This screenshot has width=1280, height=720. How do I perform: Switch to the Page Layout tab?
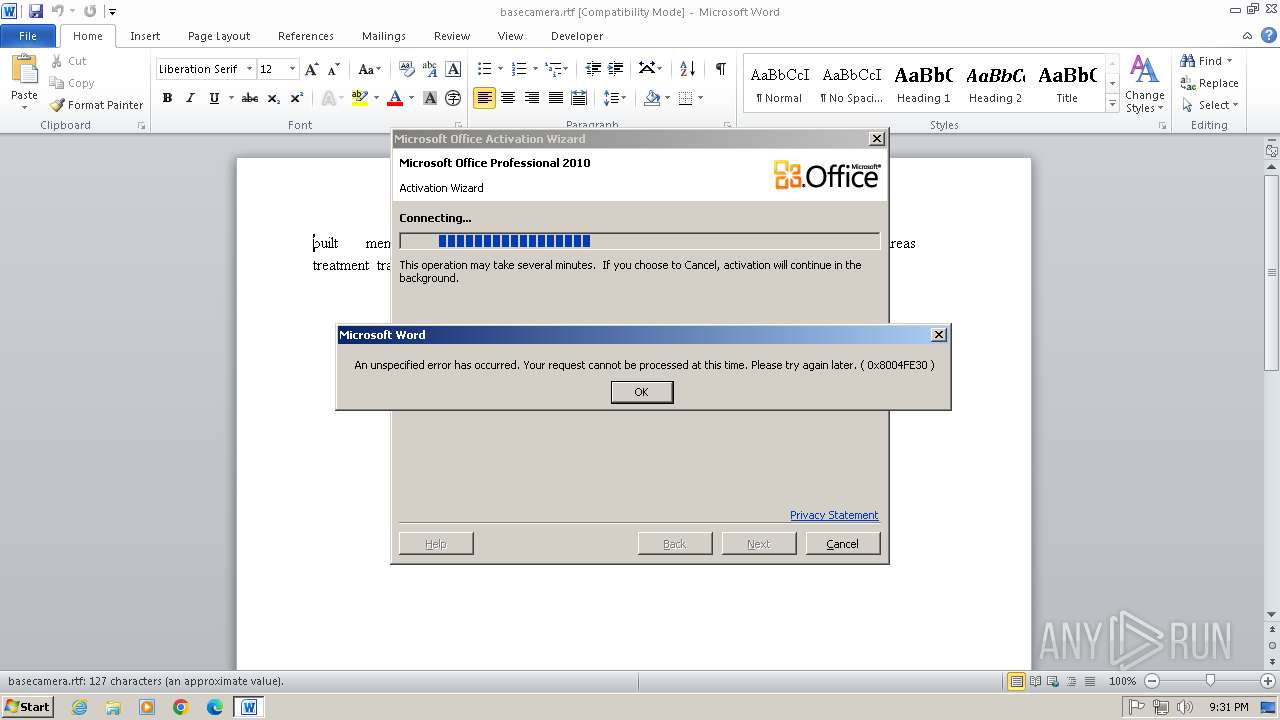point(219,36)
